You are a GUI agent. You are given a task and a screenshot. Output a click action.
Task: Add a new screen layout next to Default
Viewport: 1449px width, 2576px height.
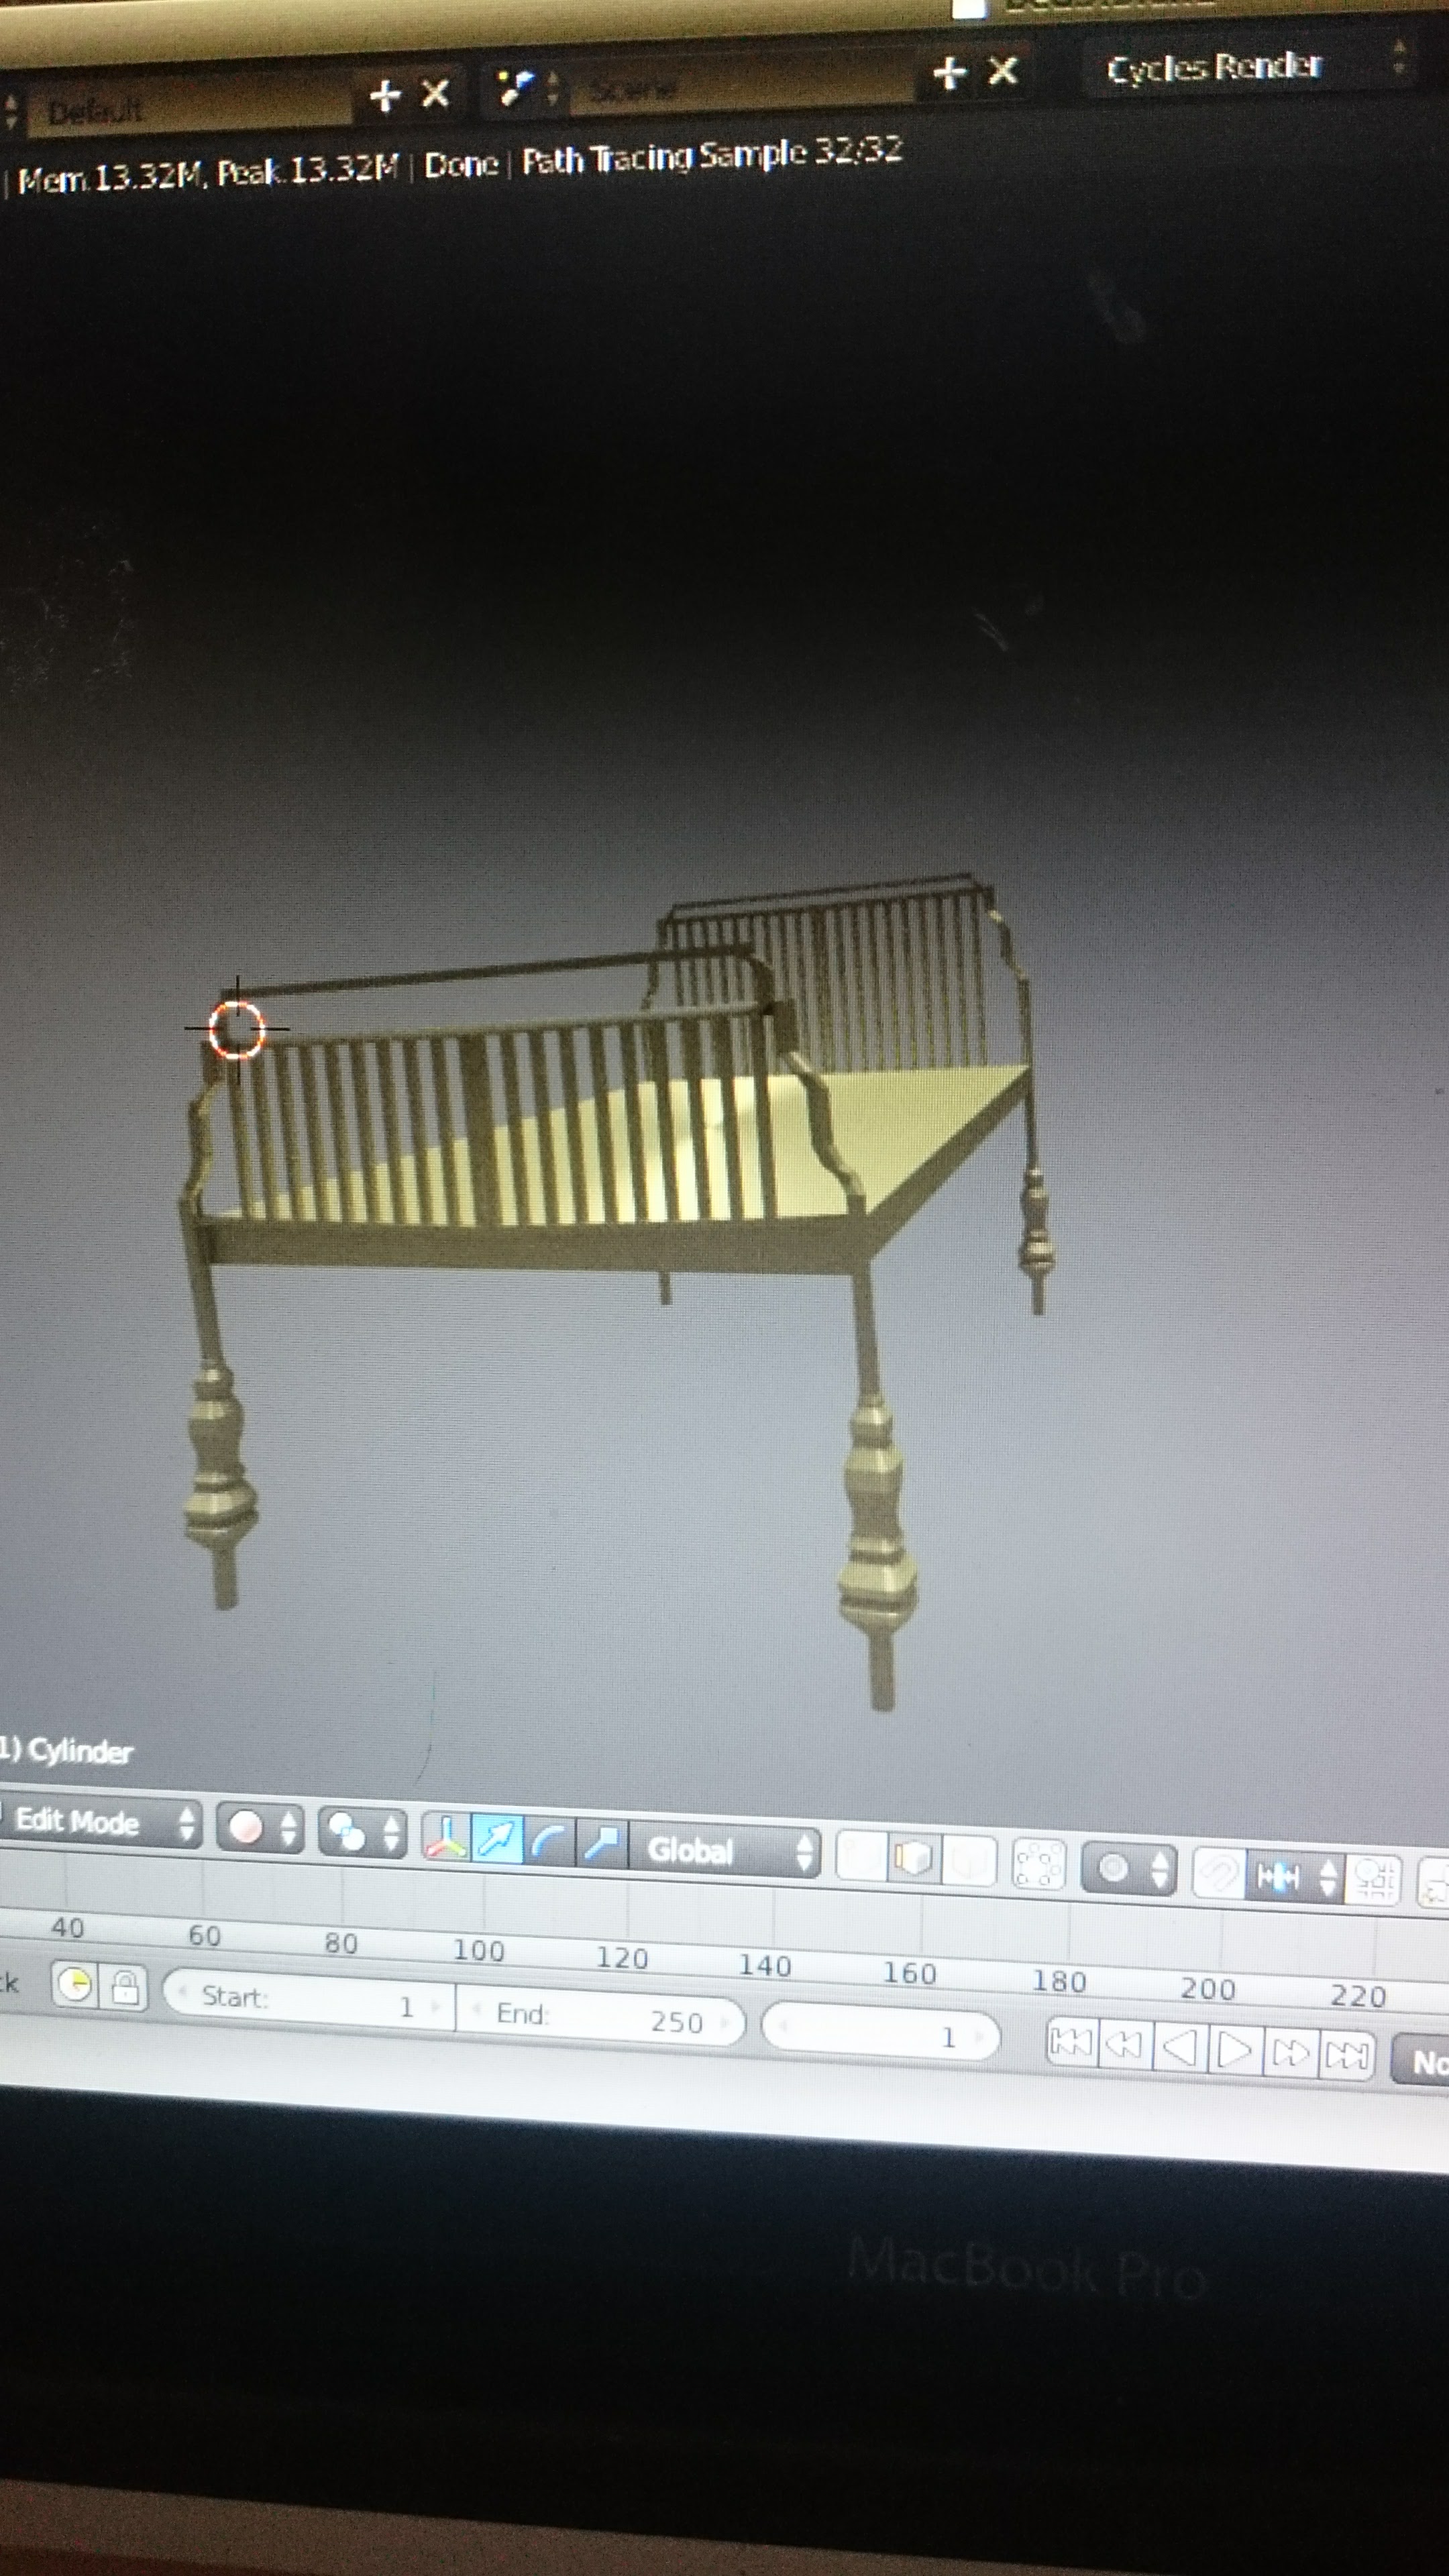point(385,96)
